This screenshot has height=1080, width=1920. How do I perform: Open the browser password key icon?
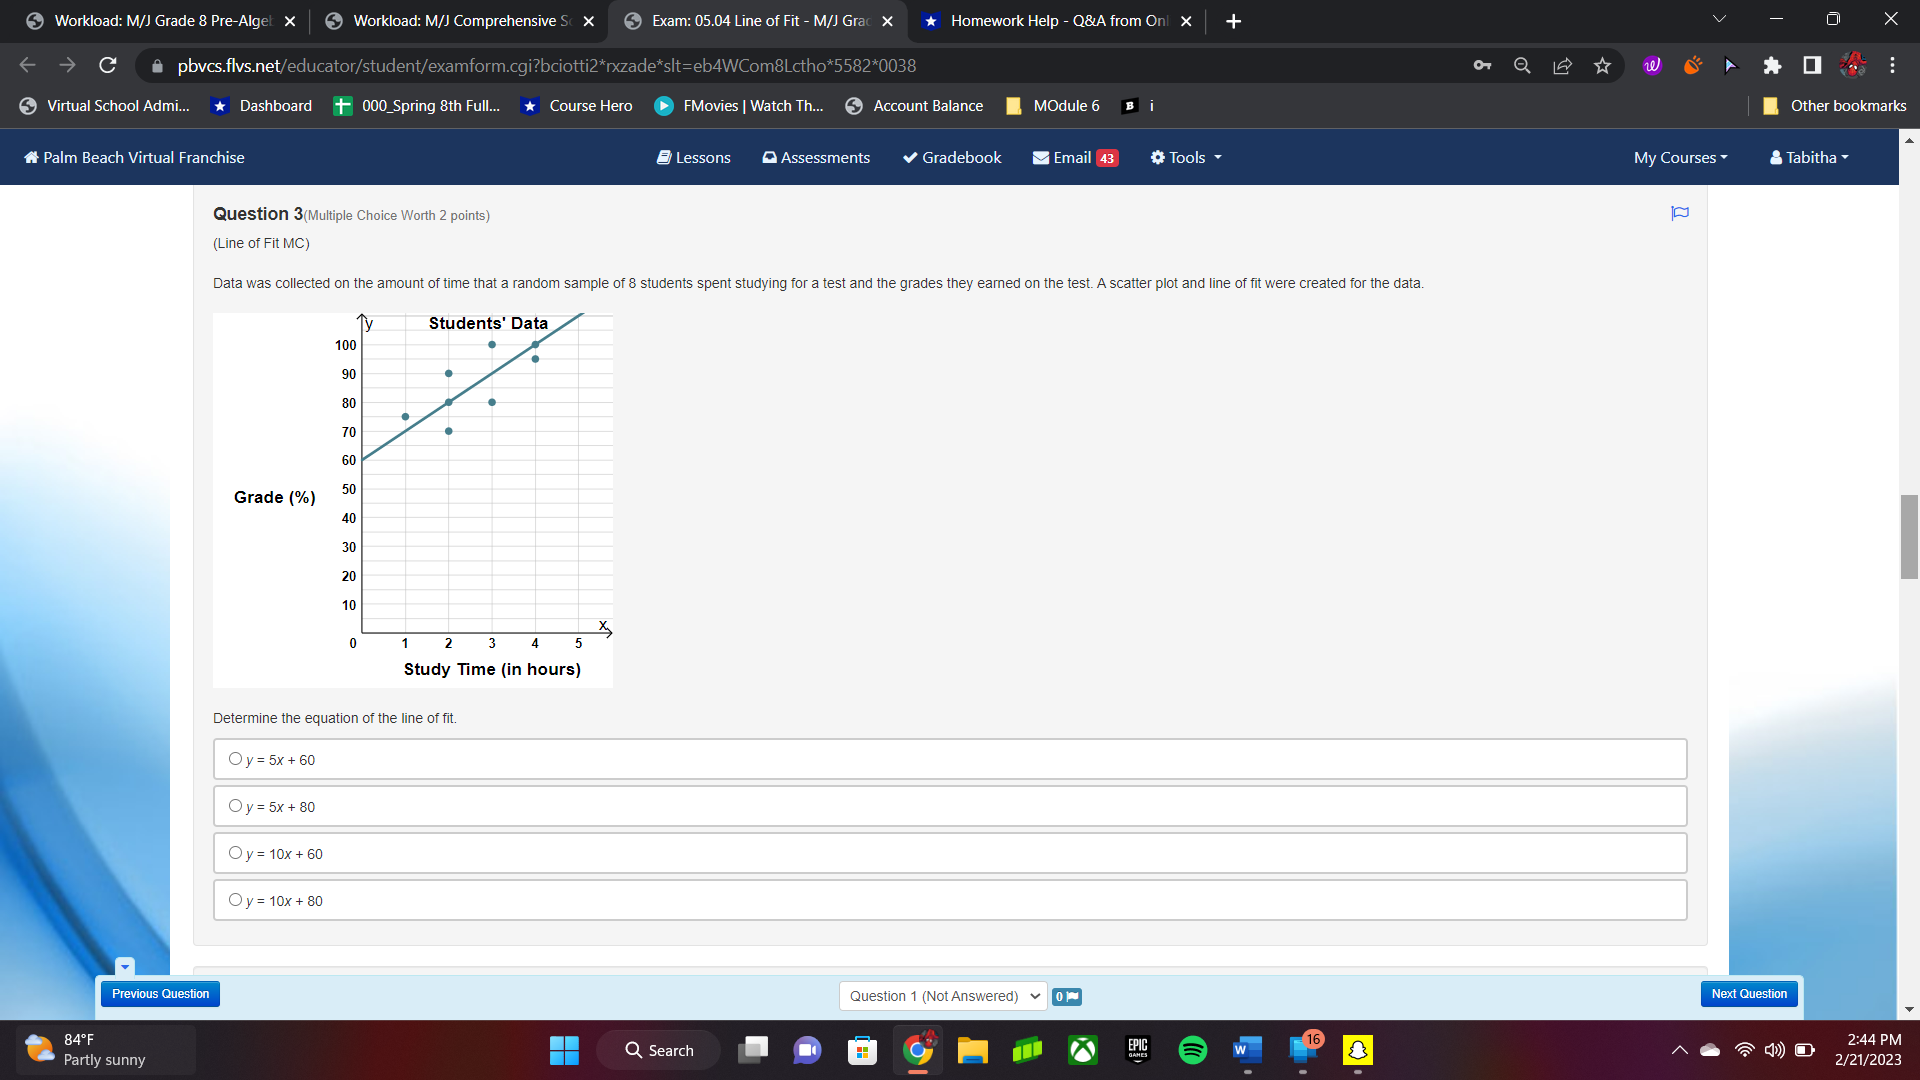(x=1482, y=65)
